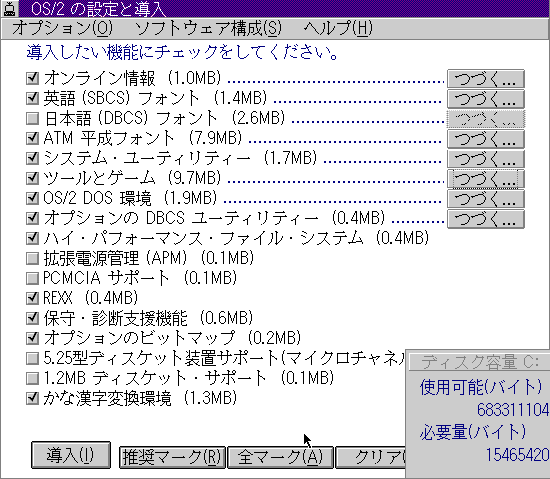Click つづく... button for 英語 (SBCS) フォント

point(486,99)
